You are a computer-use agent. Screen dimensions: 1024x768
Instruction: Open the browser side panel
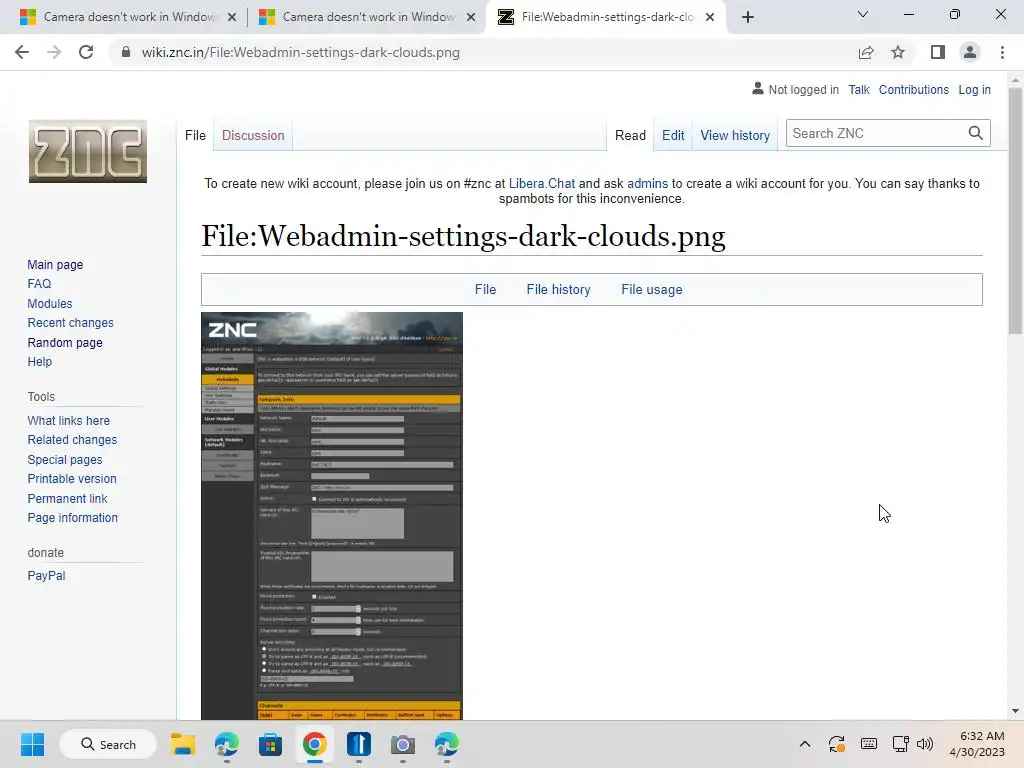938,52
